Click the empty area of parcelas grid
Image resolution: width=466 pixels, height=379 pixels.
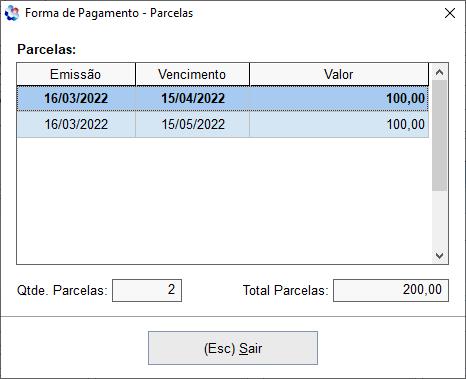click(223, 200)
